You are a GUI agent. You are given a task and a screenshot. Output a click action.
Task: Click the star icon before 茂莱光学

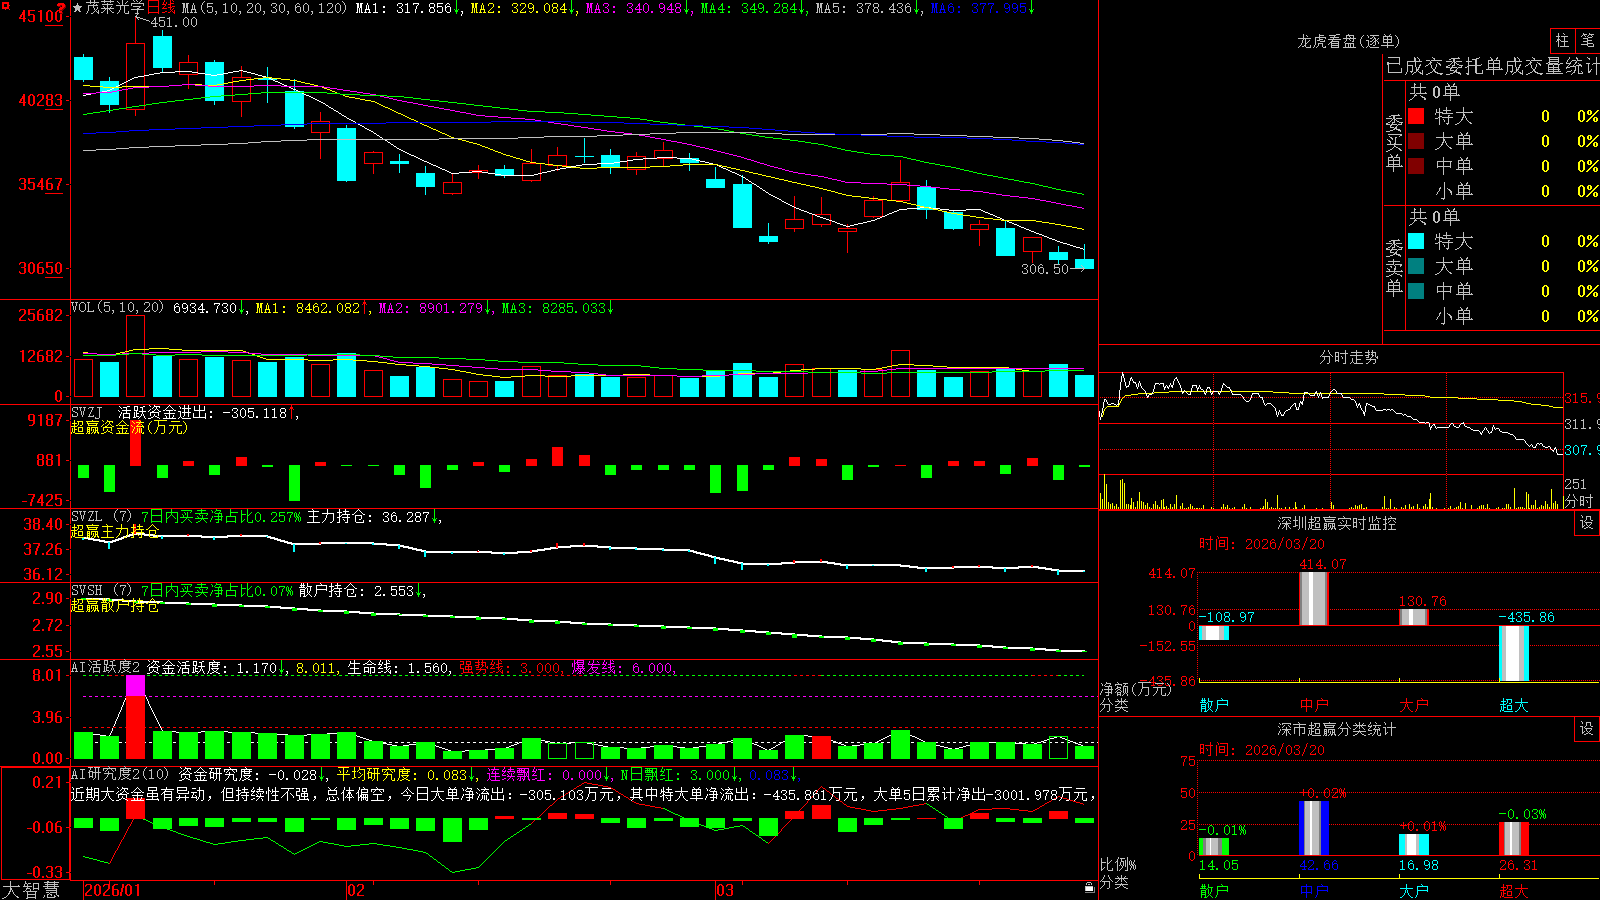(78, 8)
